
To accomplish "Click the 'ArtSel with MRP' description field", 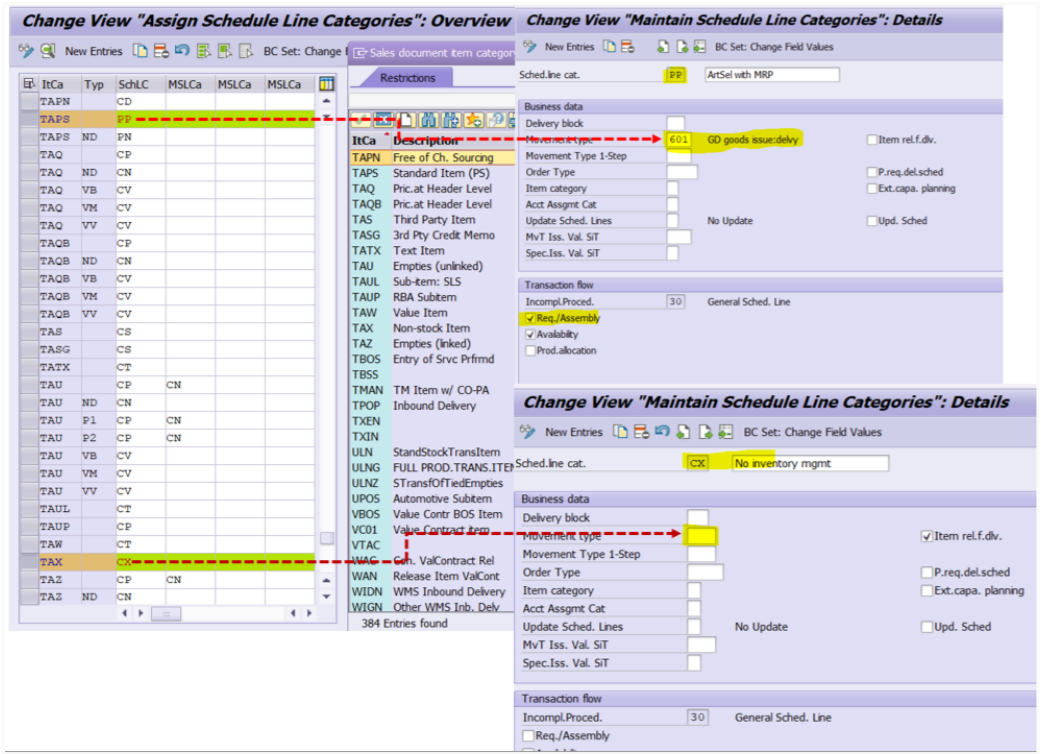I will click(770, 75).
